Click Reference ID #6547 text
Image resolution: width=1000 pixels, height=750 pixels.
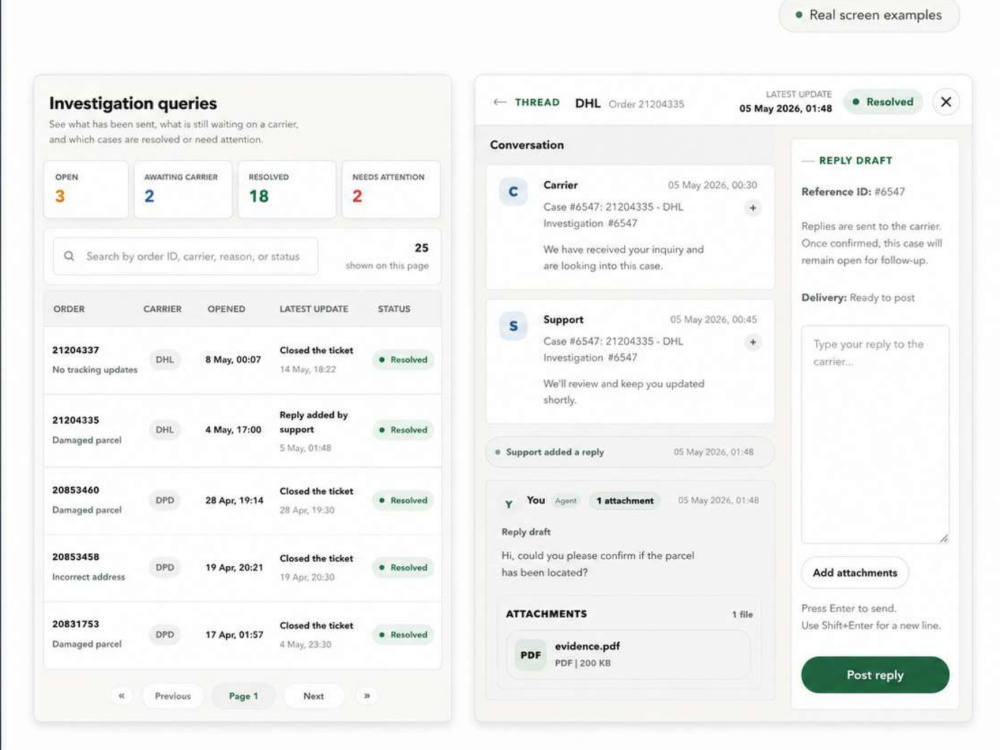pyautogui.click(x=853, y=191)
